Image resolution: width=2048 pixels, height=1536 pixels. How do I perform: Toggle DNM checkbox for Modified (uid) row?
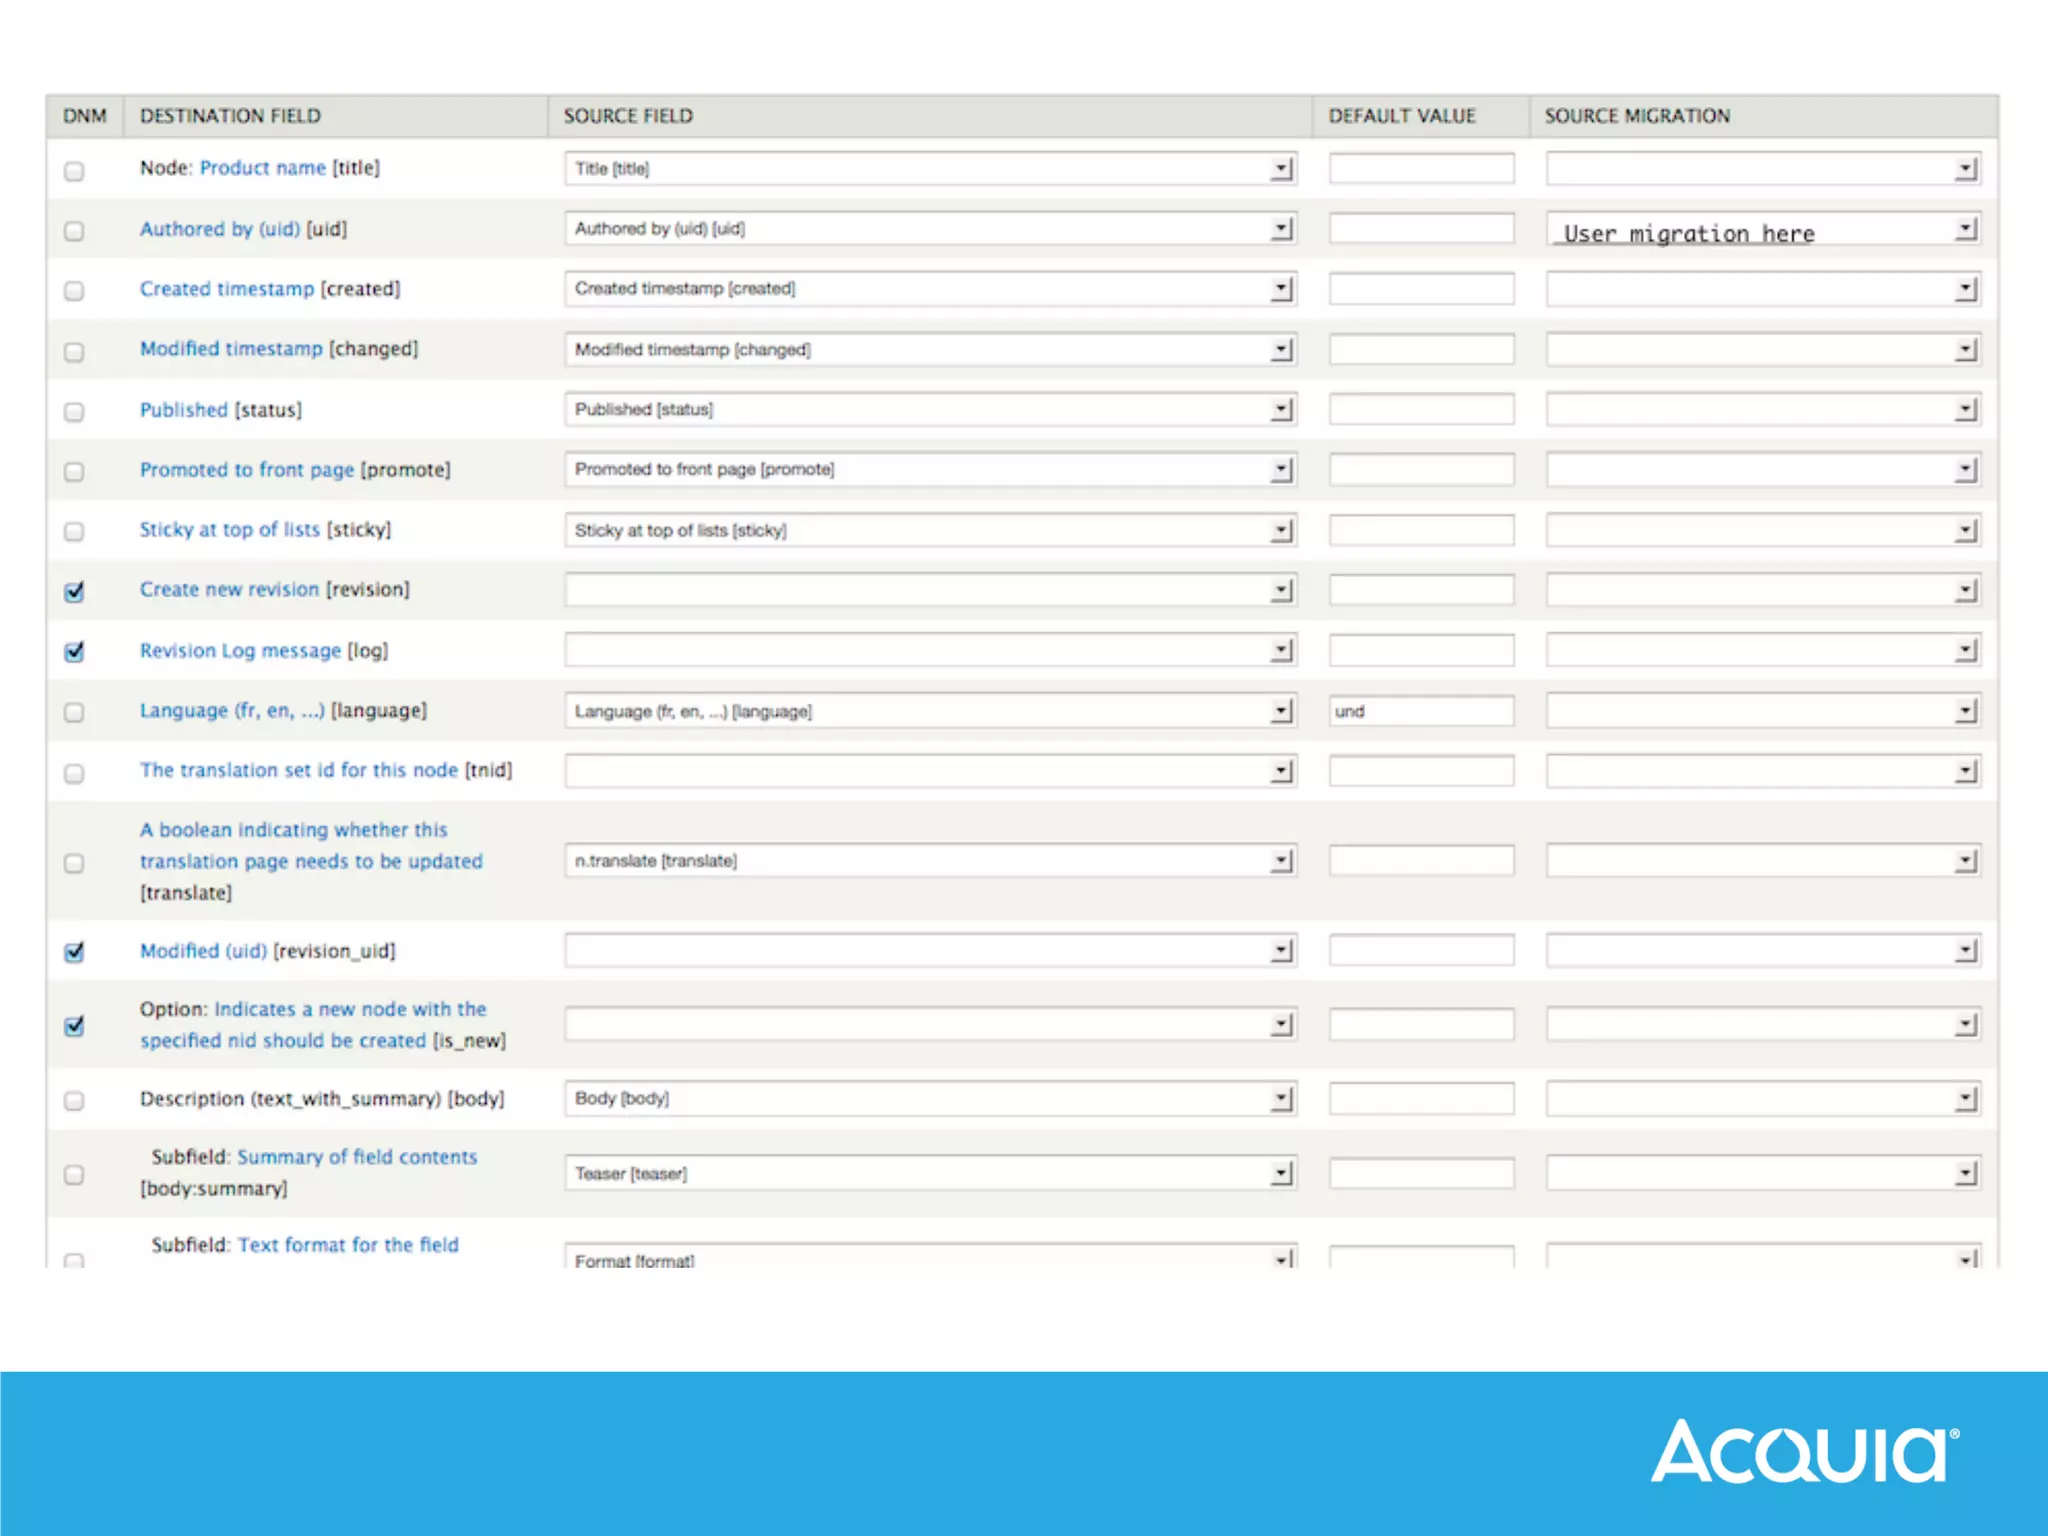pyautogui.click(x=74, y=952)
